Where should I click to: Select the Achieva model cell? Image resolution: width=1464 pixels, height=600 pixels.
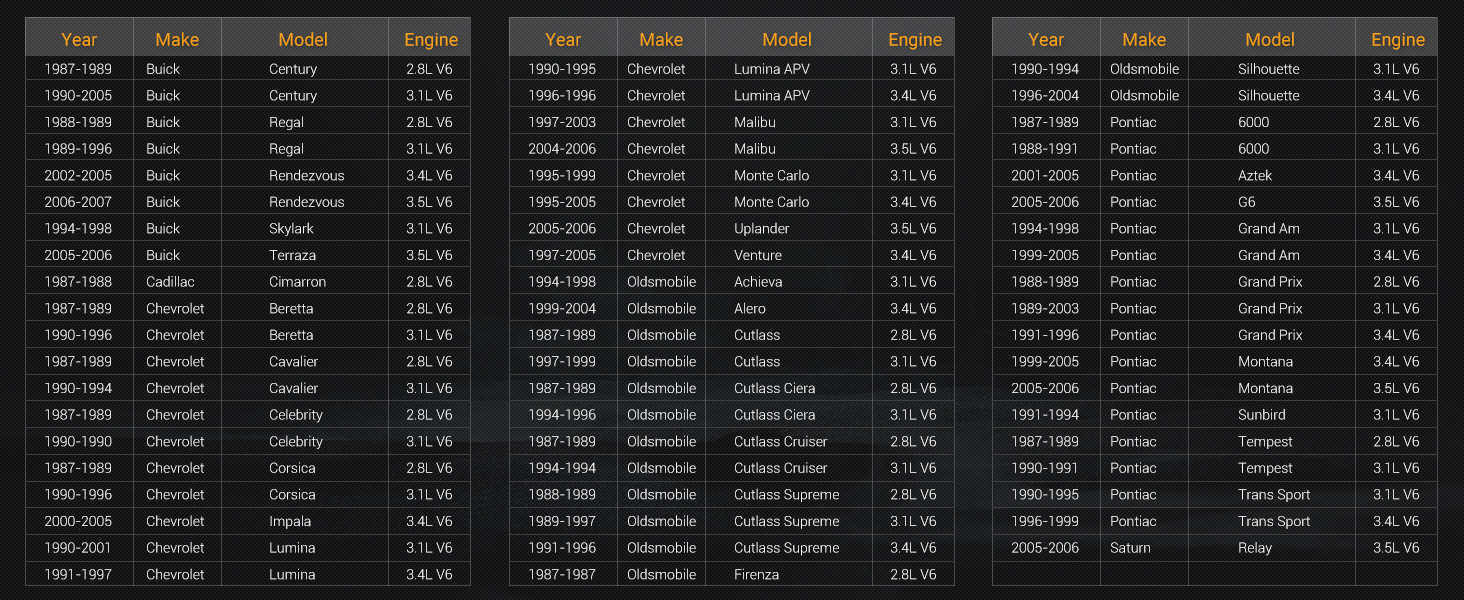(788, 282)
